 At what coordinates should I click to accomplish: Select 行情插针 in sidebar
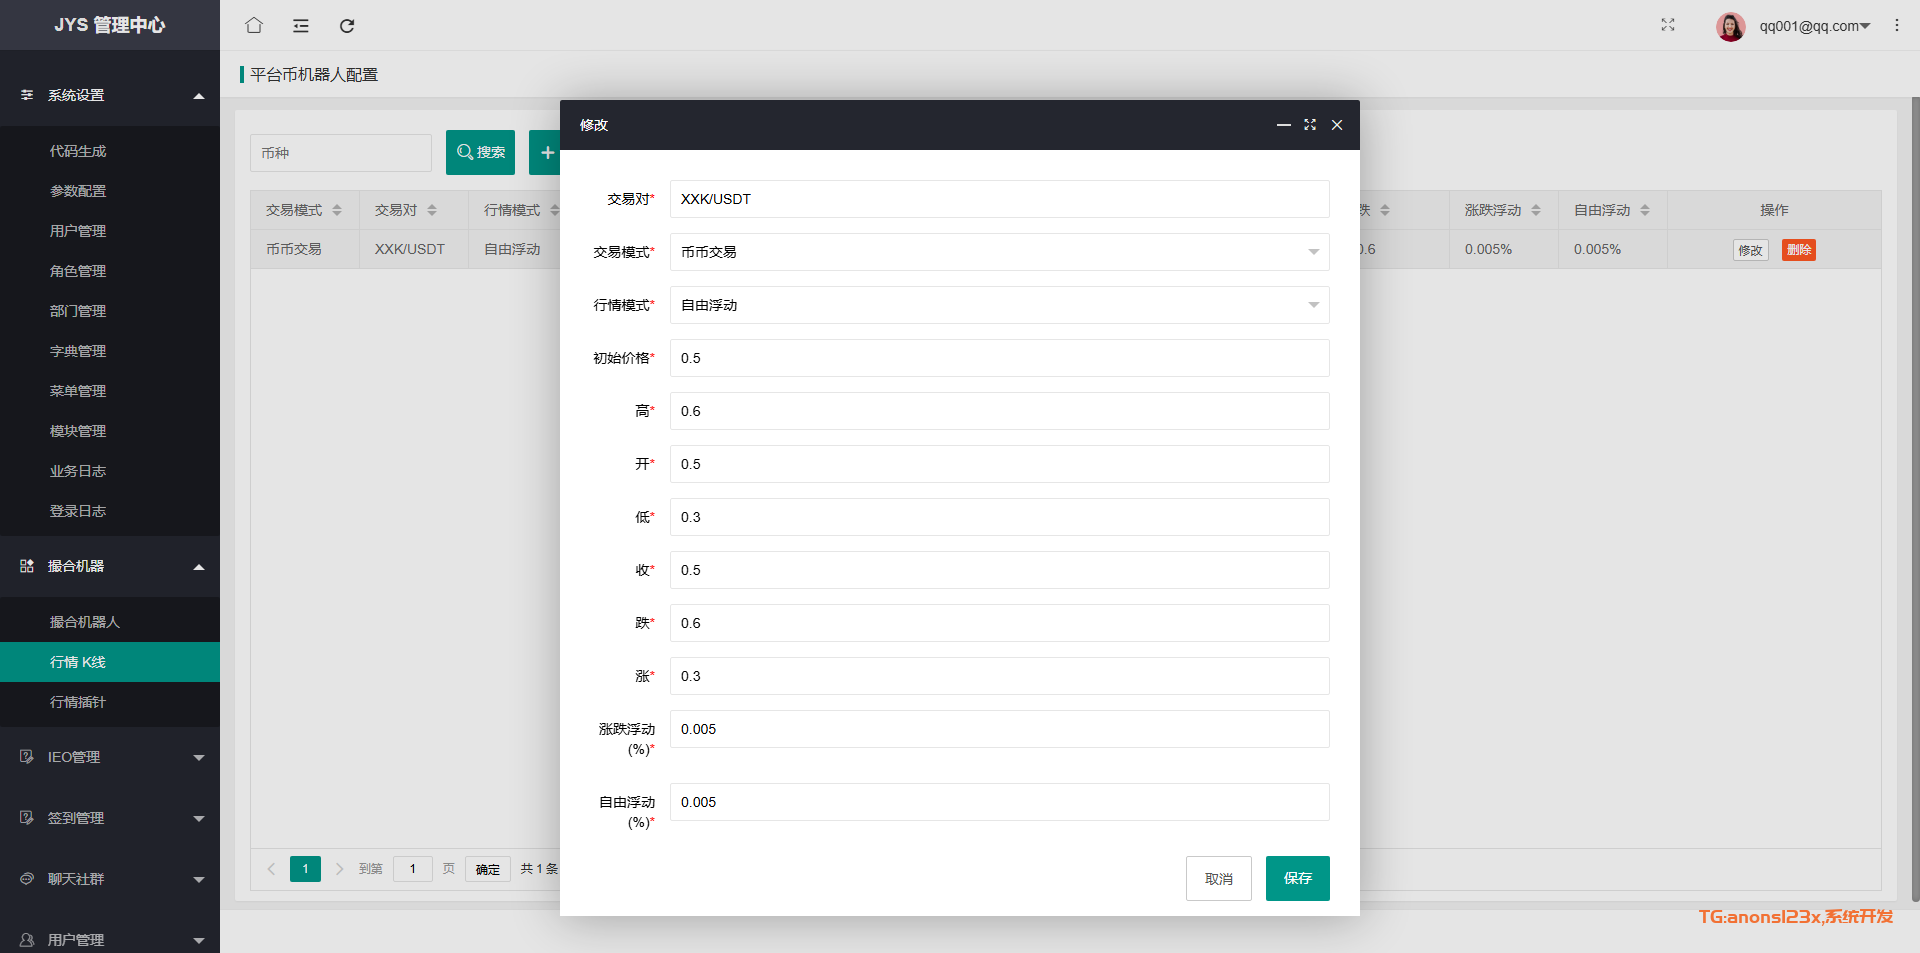[x=78, y=702]
